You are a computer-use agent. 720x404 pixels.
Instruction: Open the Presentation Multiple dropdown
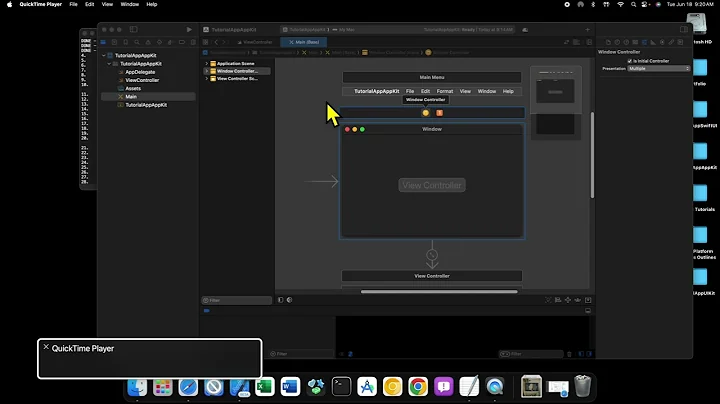pyautogui.click(x=658, y=68)
